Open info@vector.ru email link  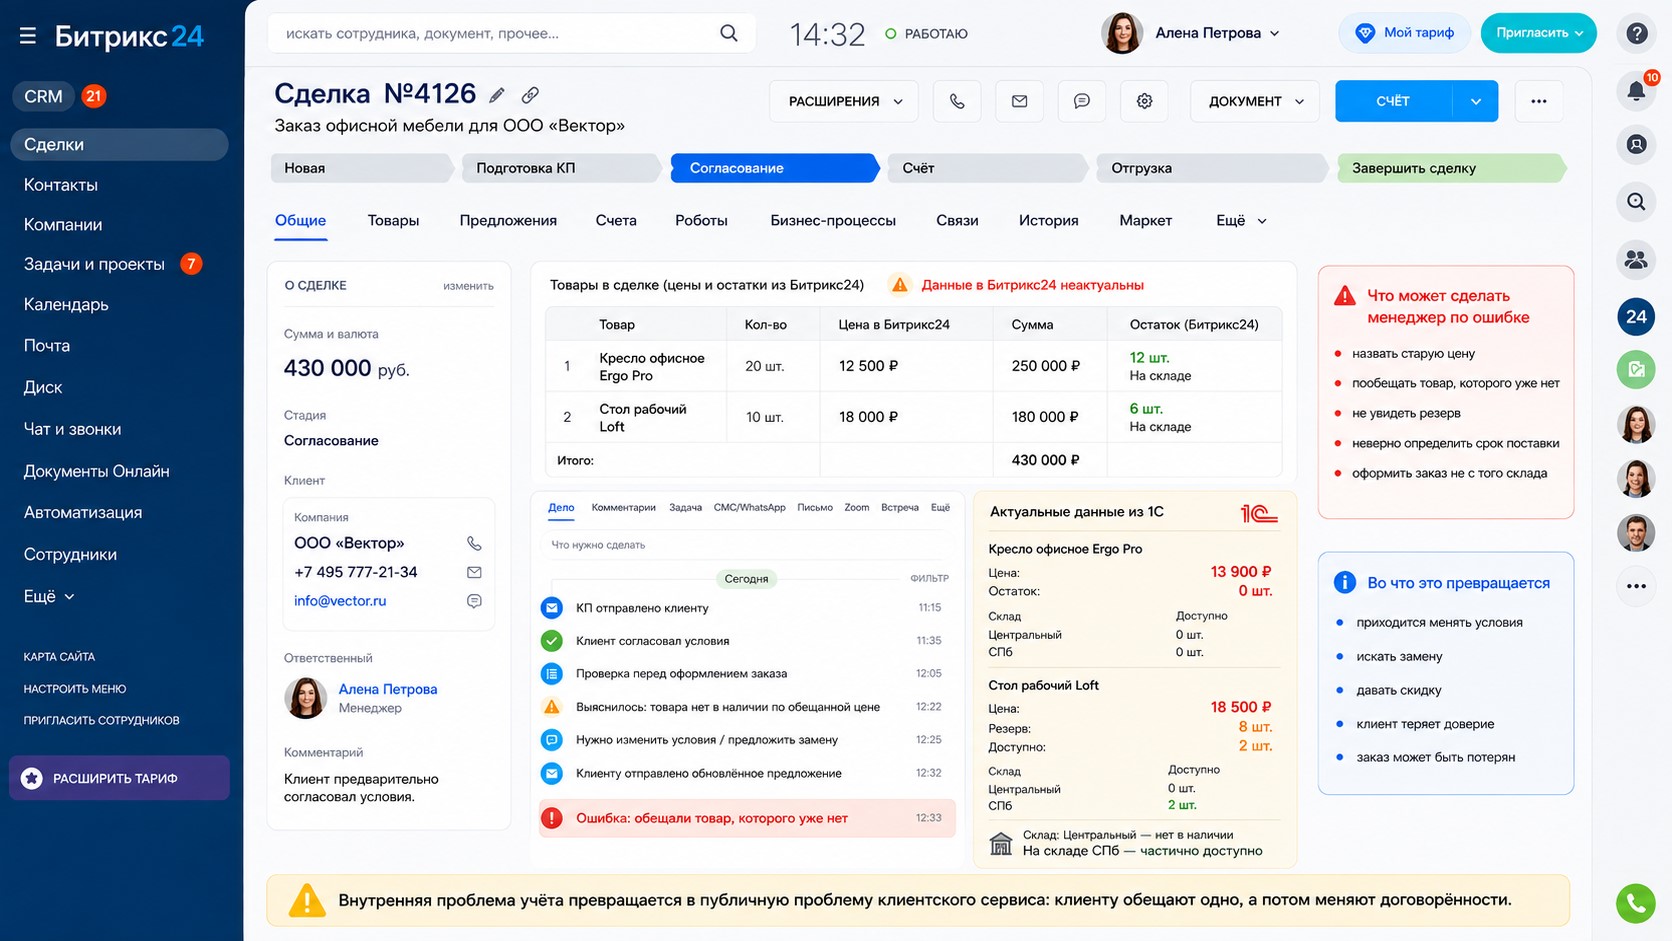(x=340, y=601)
